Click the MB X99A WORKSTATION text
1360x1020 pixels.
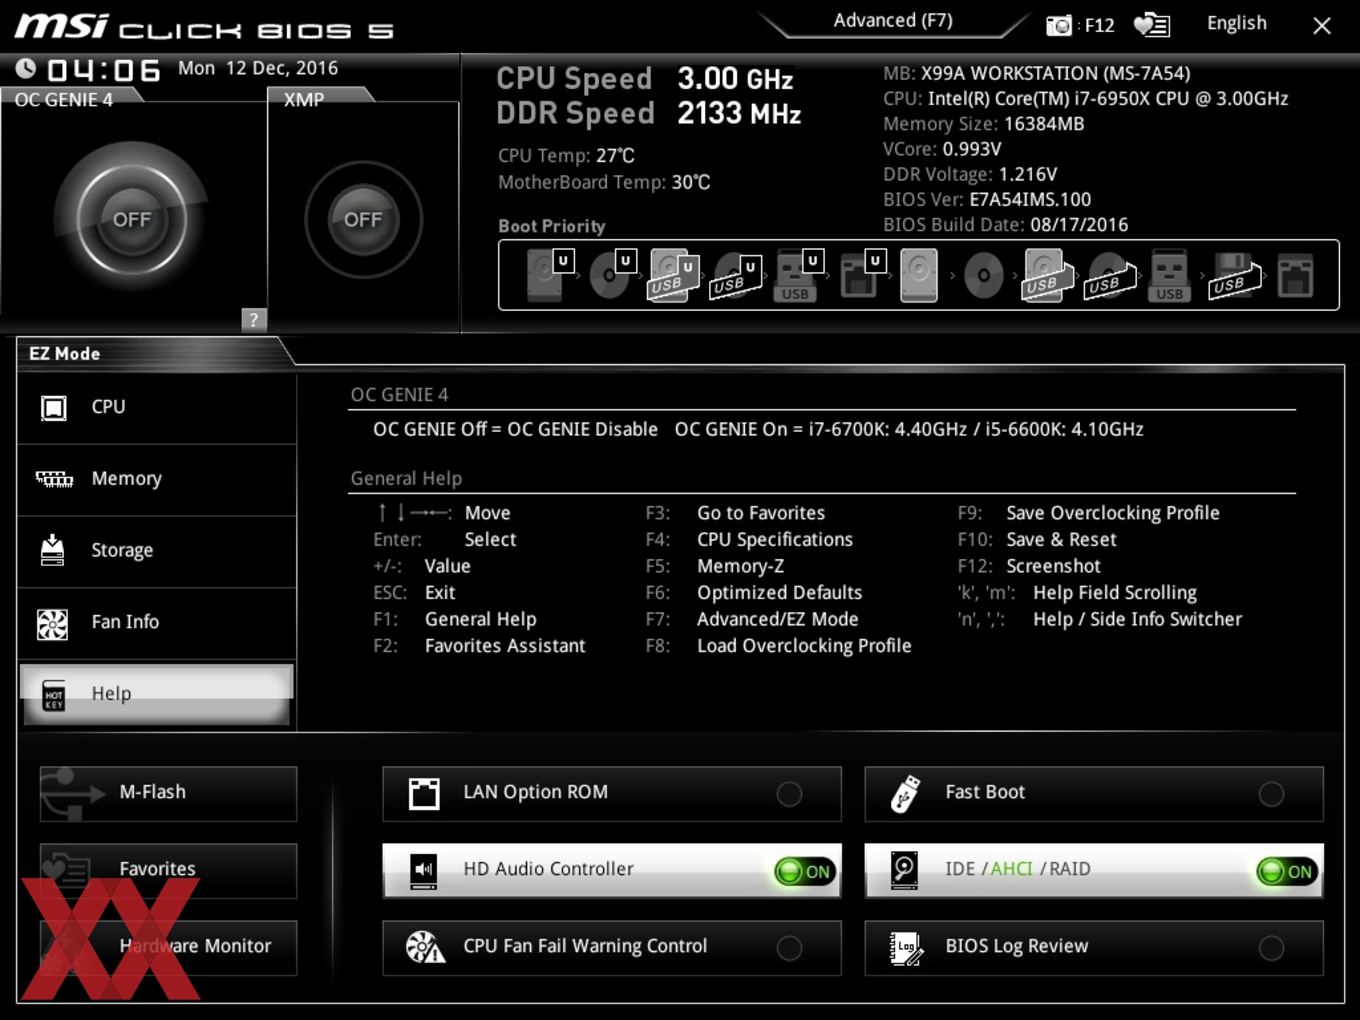click(1036, 73)
